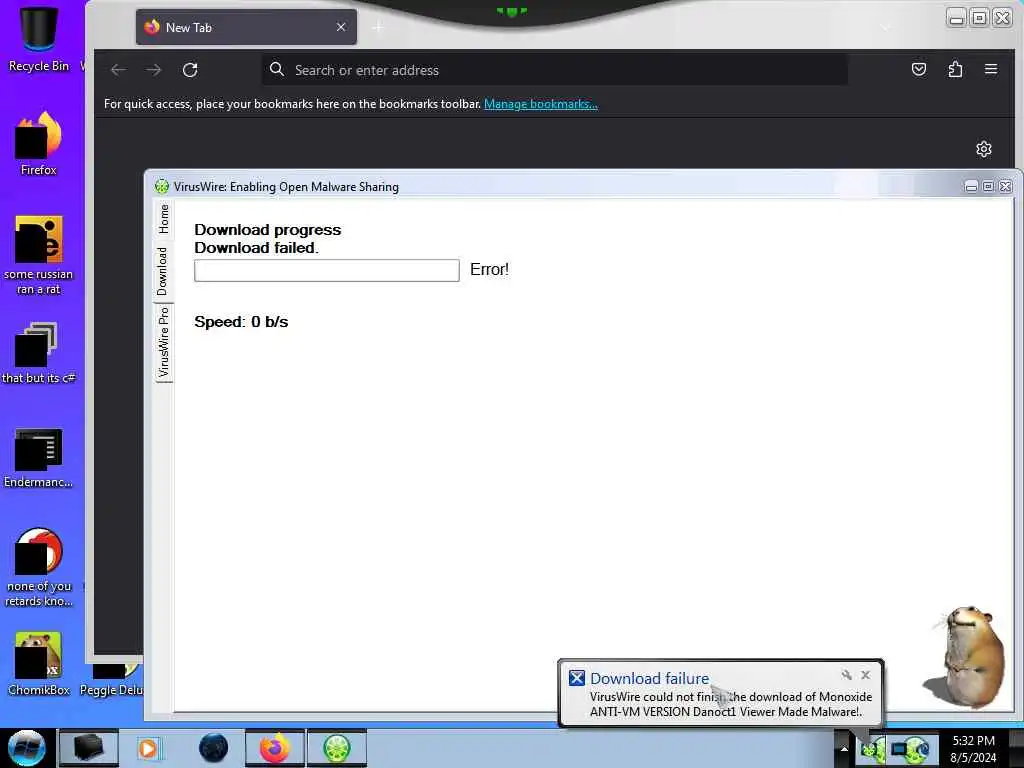Image resolution: width=1024 pixels, height=768 pixels.
Task: Minimize the VirusWire window
Action: click(x=971, y=187)
